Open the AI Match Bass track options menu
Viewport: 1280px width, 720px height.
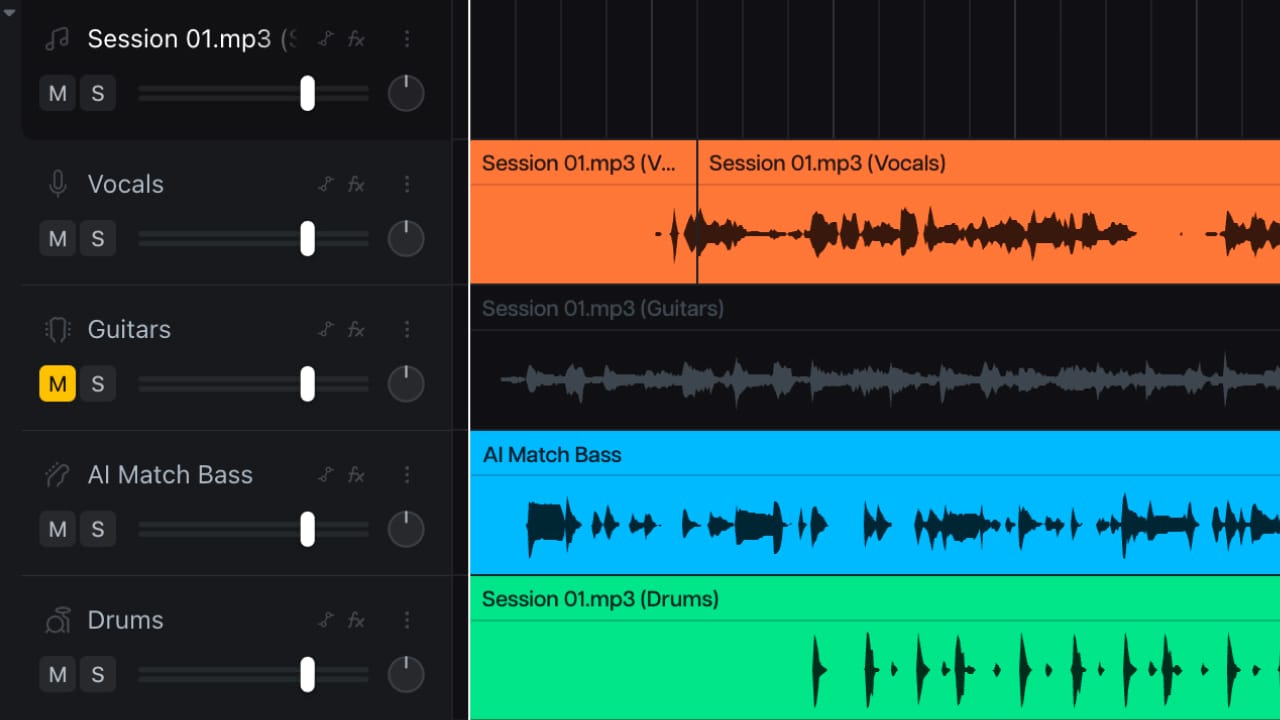click(x=407, y=475)
